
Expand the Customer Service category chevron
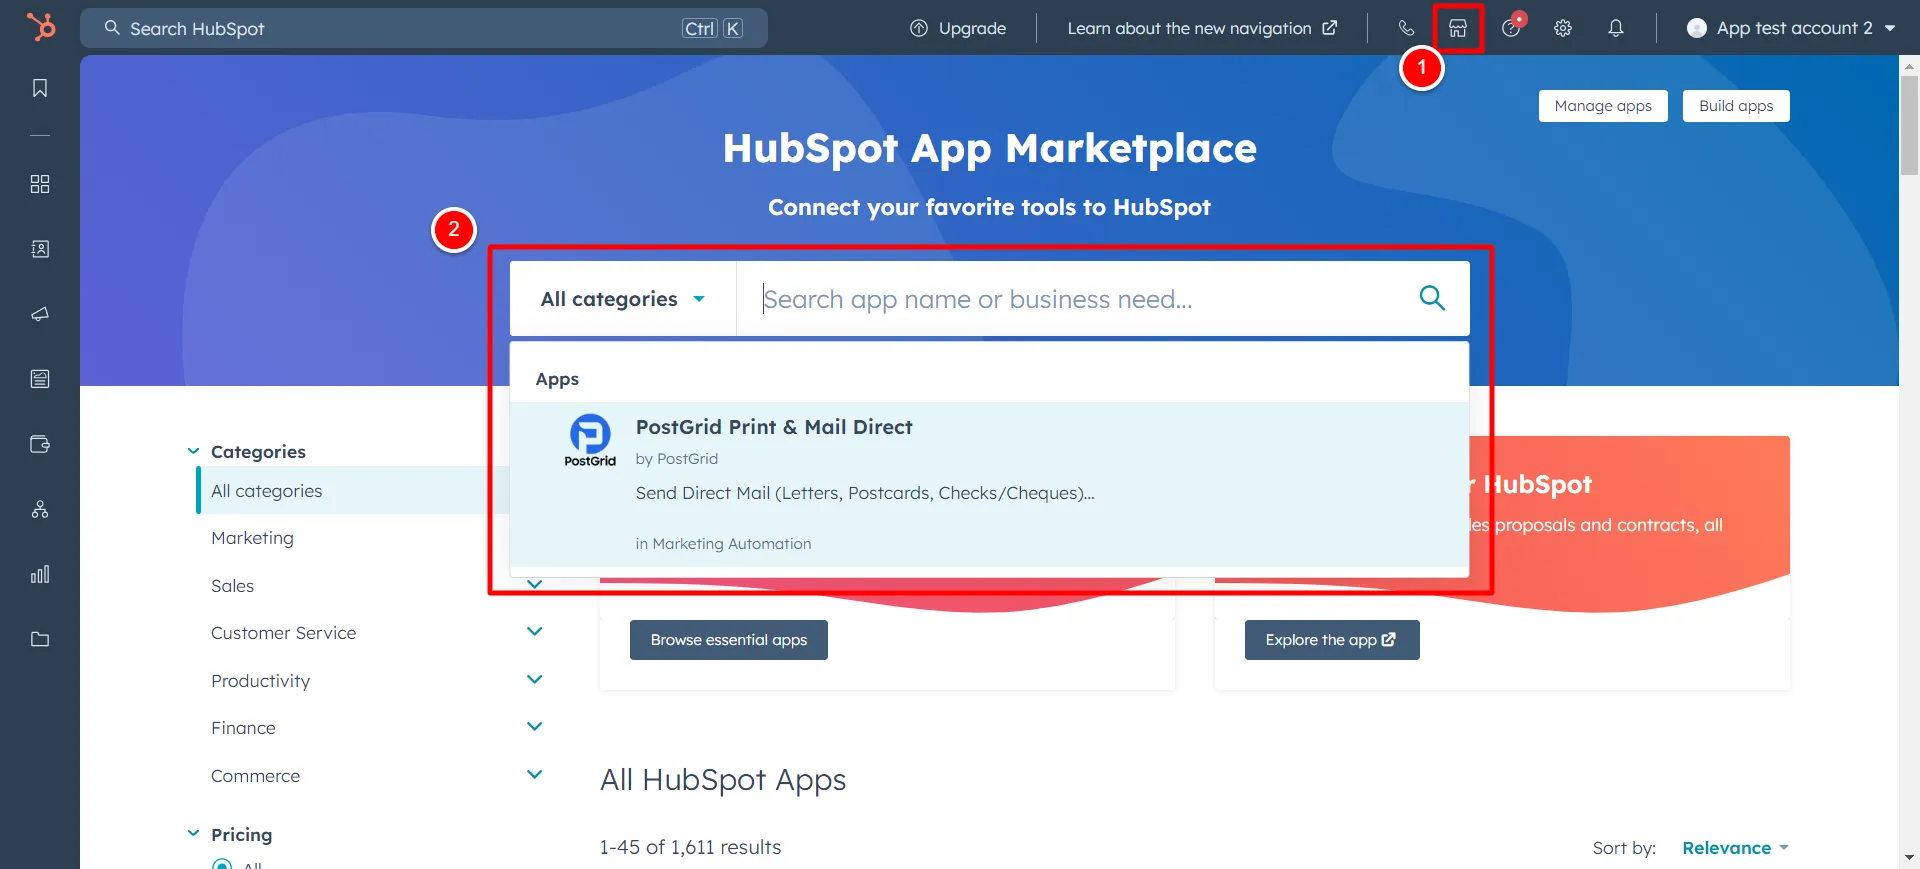[x=535, y=631]
